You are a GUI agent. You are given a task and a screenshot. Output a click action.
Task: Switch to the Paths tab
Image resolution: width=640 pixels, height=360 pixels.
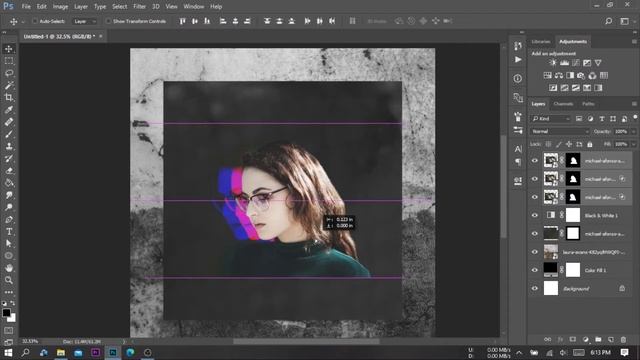(588, 104)
